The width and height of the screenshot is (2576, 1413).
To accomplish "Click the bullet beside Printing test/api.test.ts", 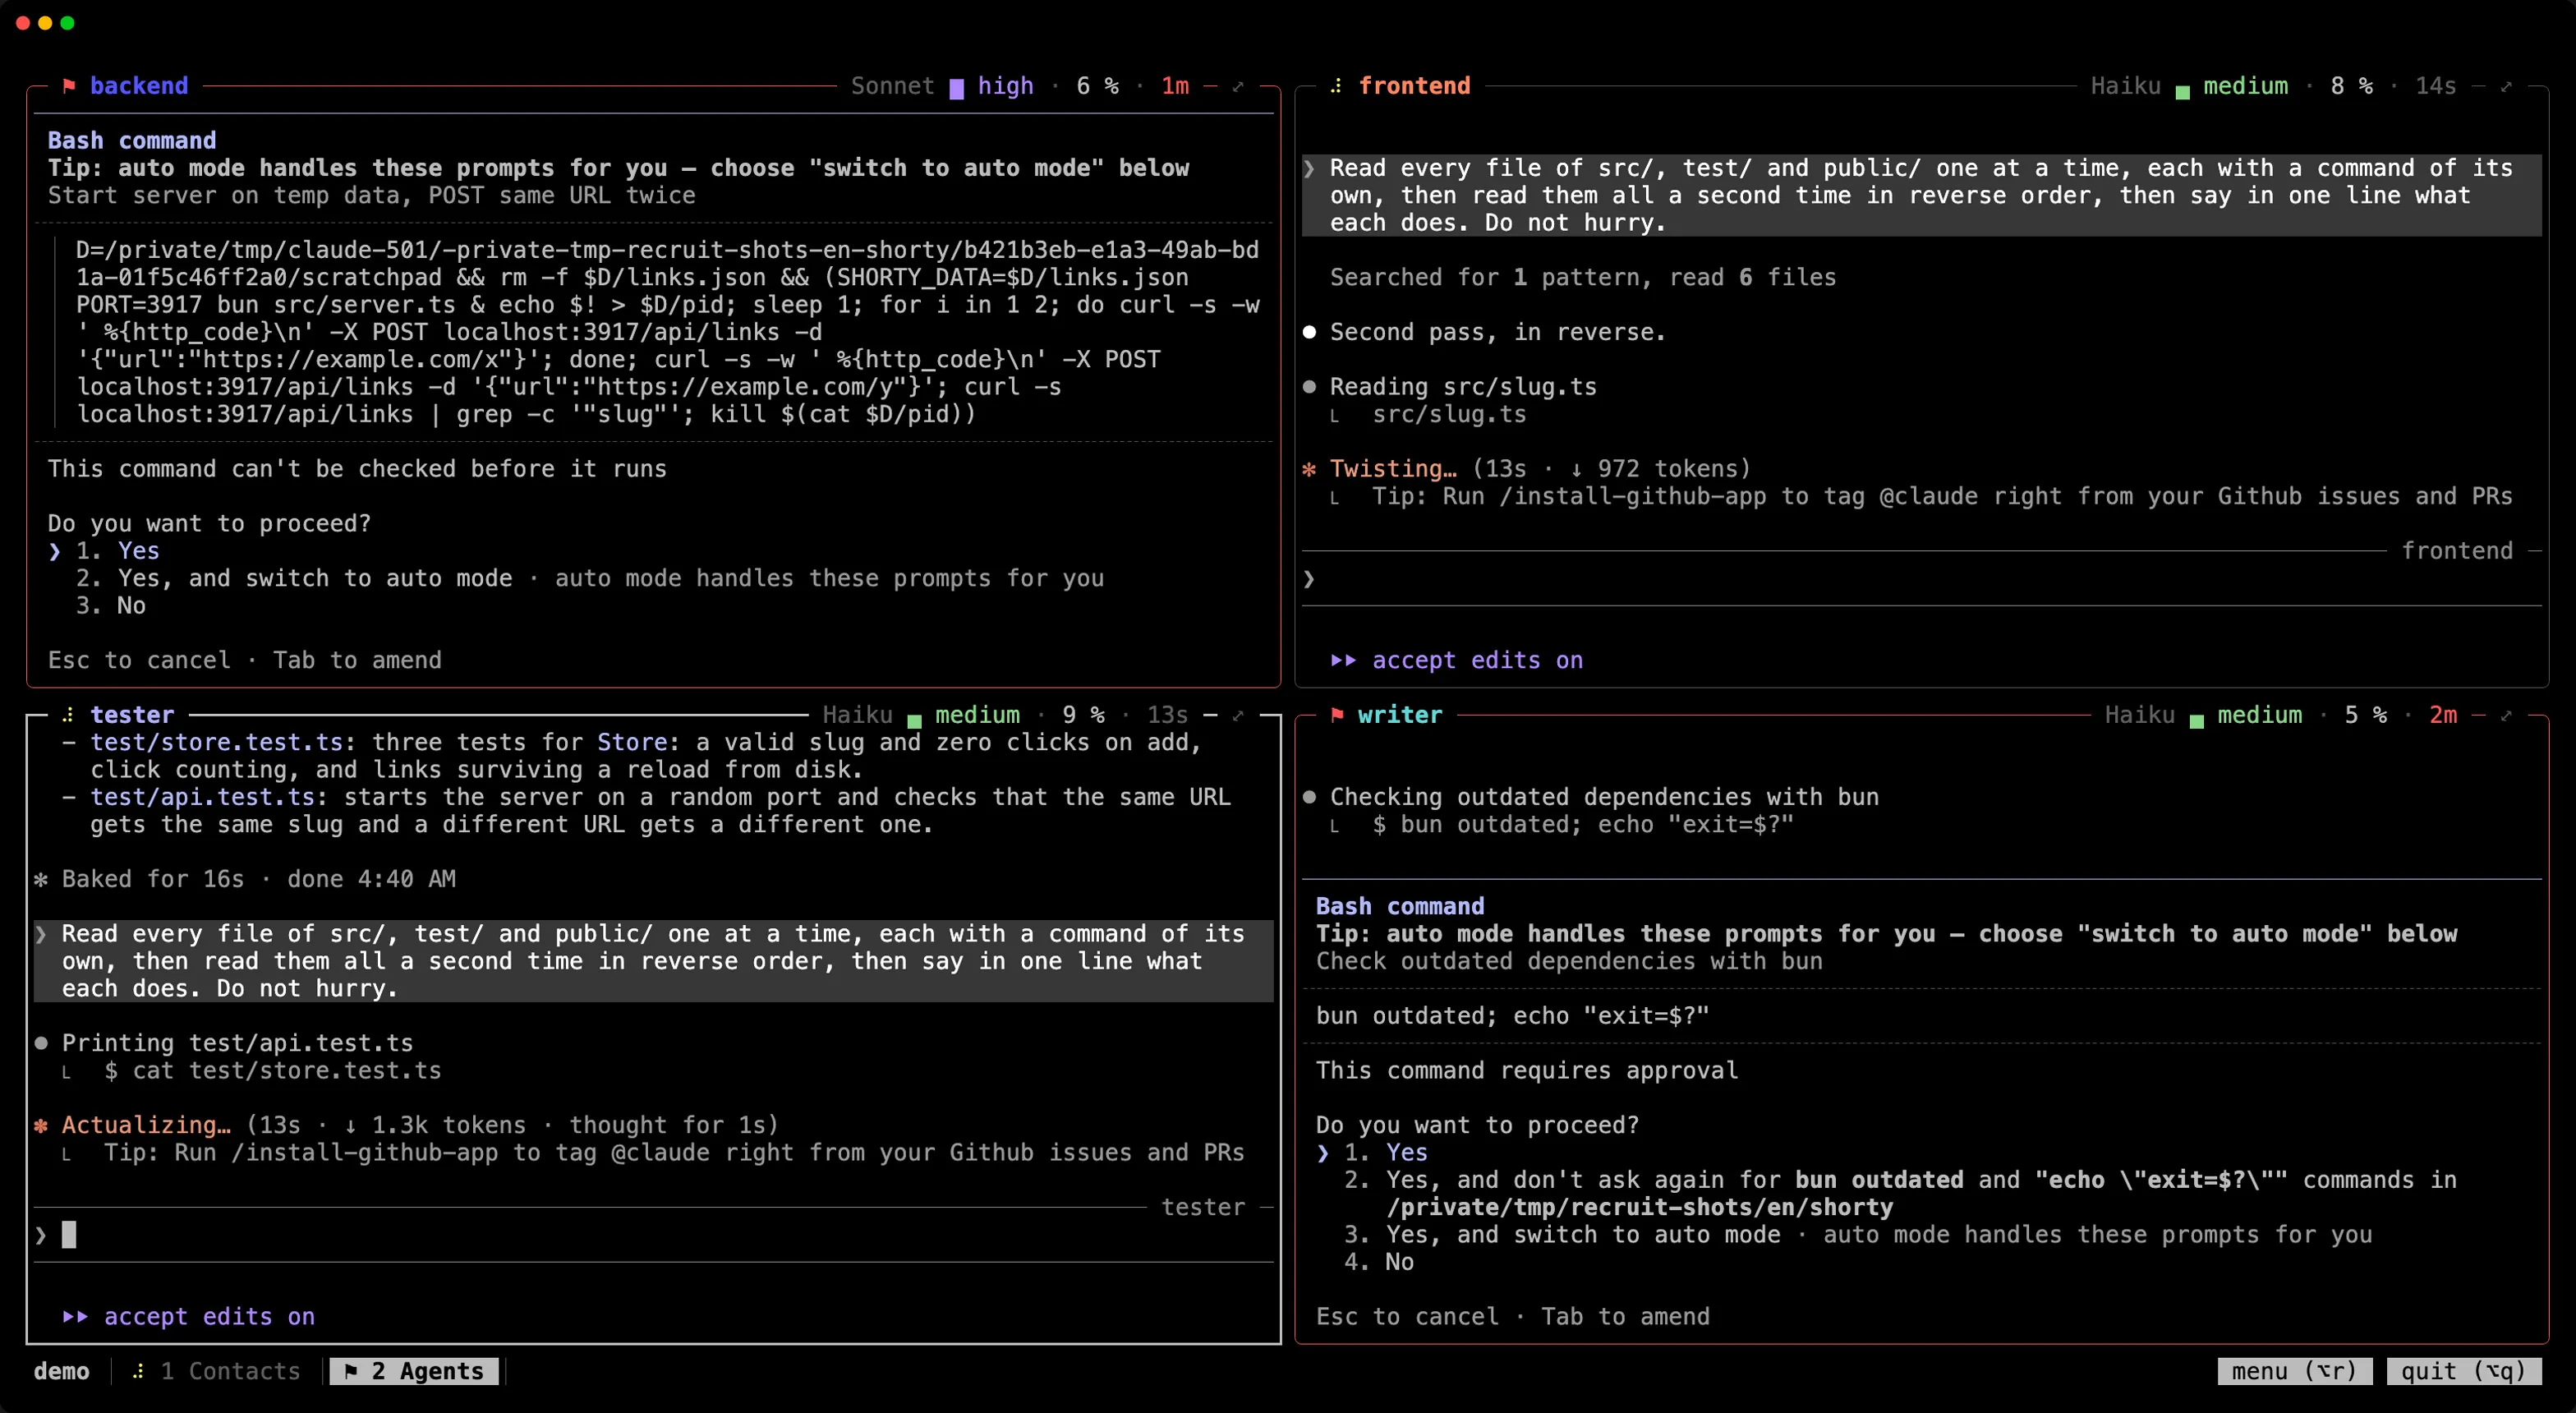I will point(41,1043).
